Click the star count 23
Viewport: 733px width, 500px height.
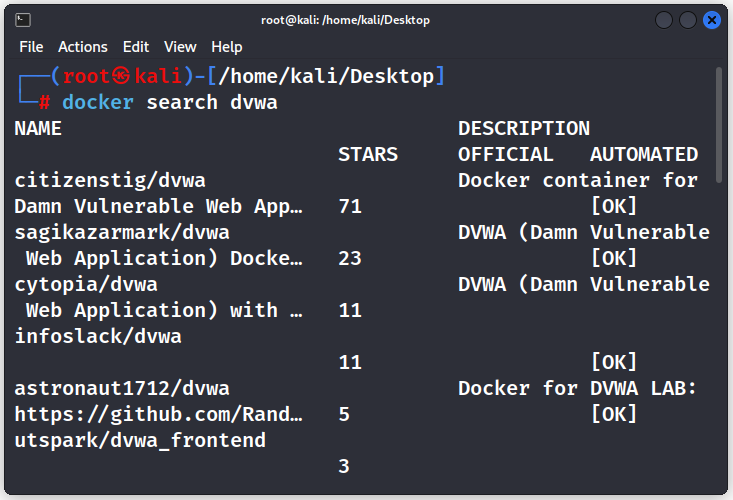click(x=350, y=258)
